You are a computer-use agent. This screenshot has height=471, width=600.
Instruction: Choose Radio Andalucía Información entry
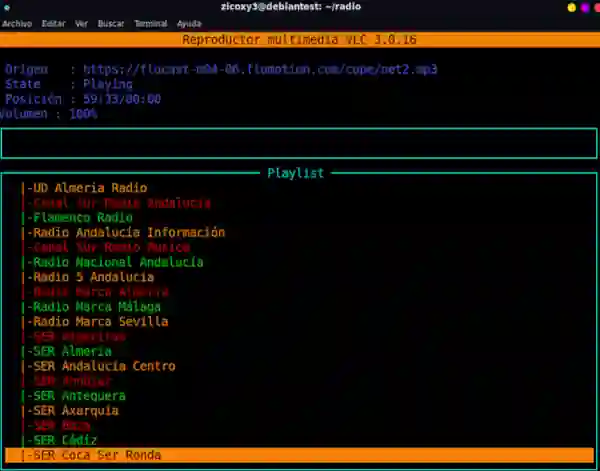[127, 233]
